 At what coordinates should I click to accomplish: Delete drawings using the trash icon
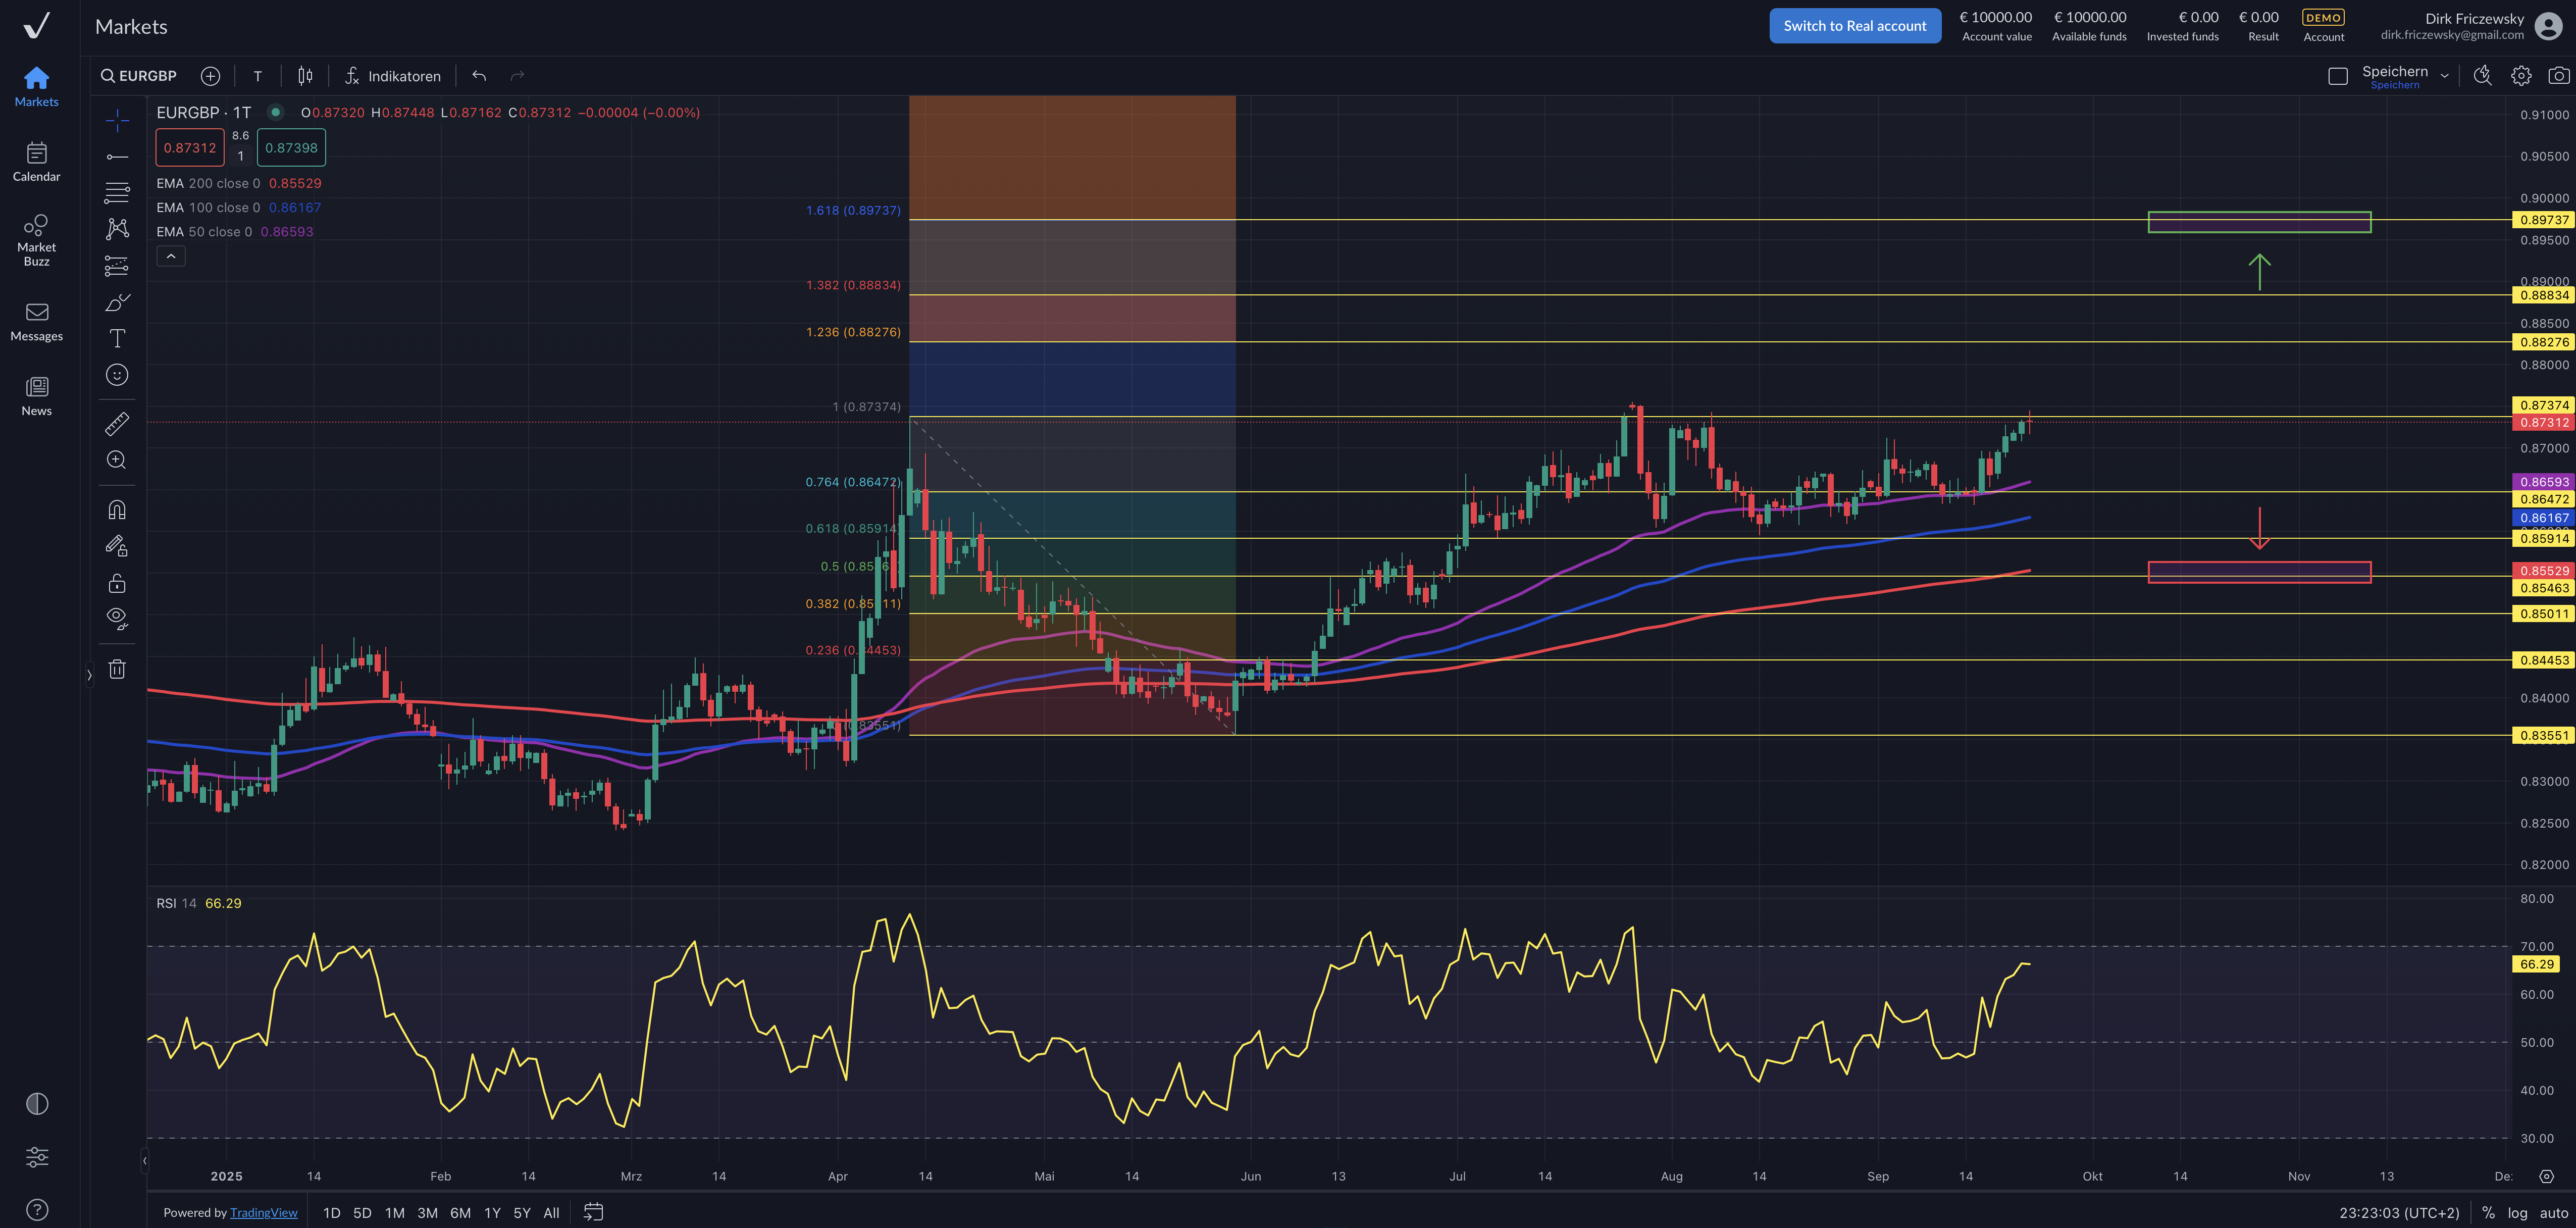click(117, 668)
